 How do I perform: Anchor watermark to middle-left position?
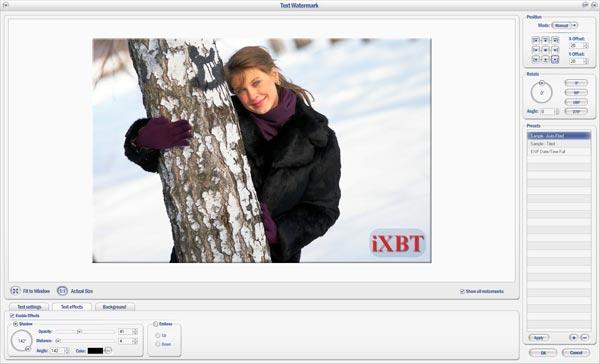tap(535, 50)
